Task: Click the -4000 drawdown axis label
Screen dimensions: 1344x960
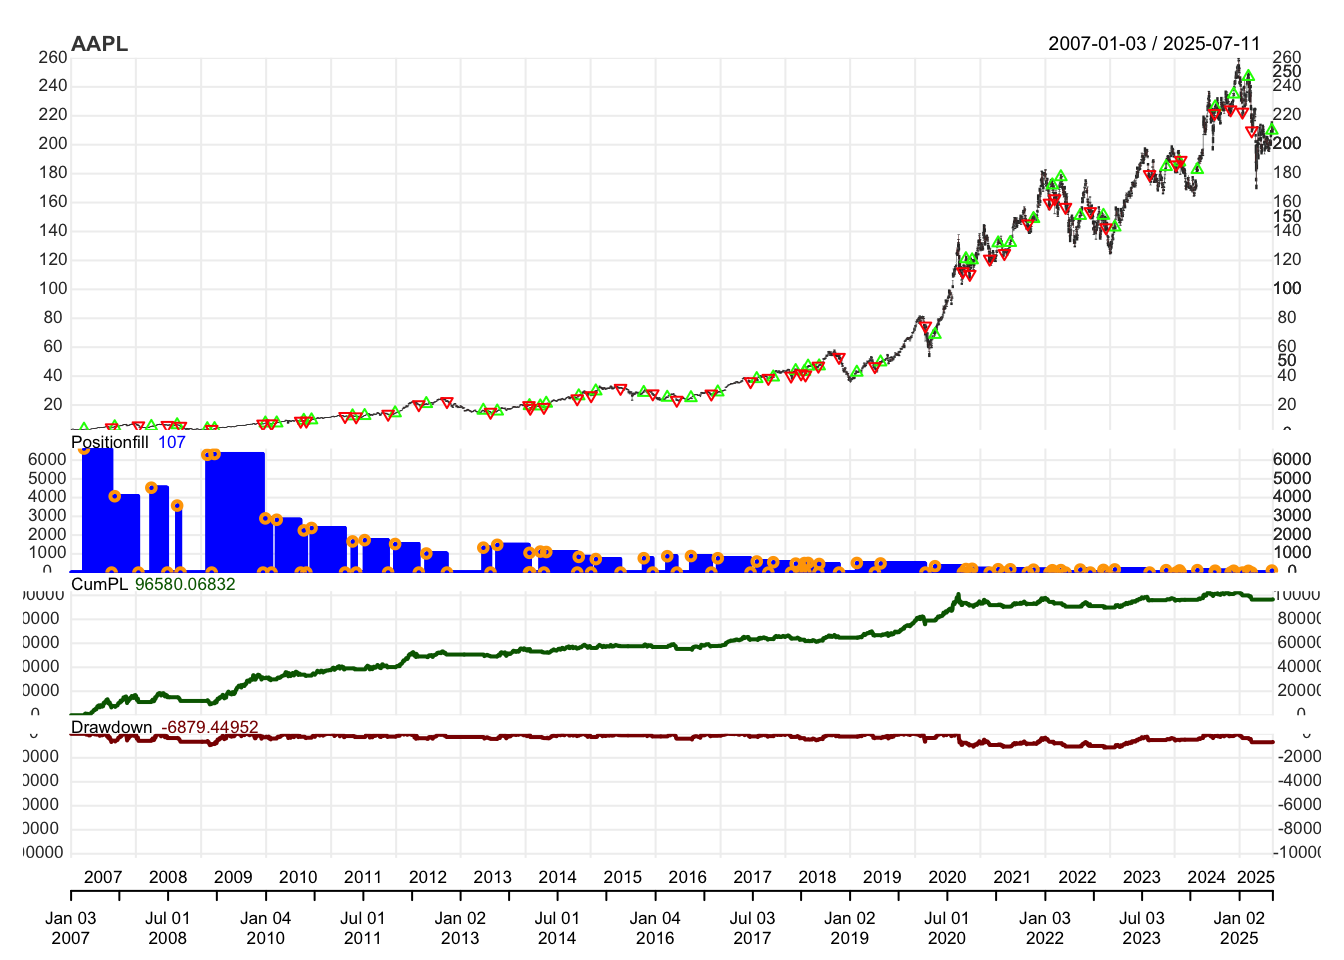Action: click(x=1297, y=780)
